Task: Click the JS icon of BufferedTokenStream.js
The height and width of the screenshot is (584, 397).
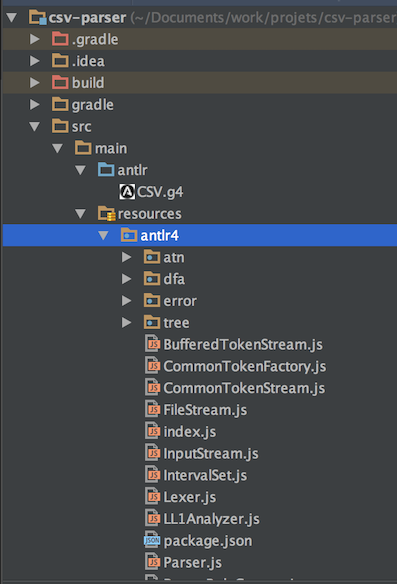Action: (x=152, y=344)
